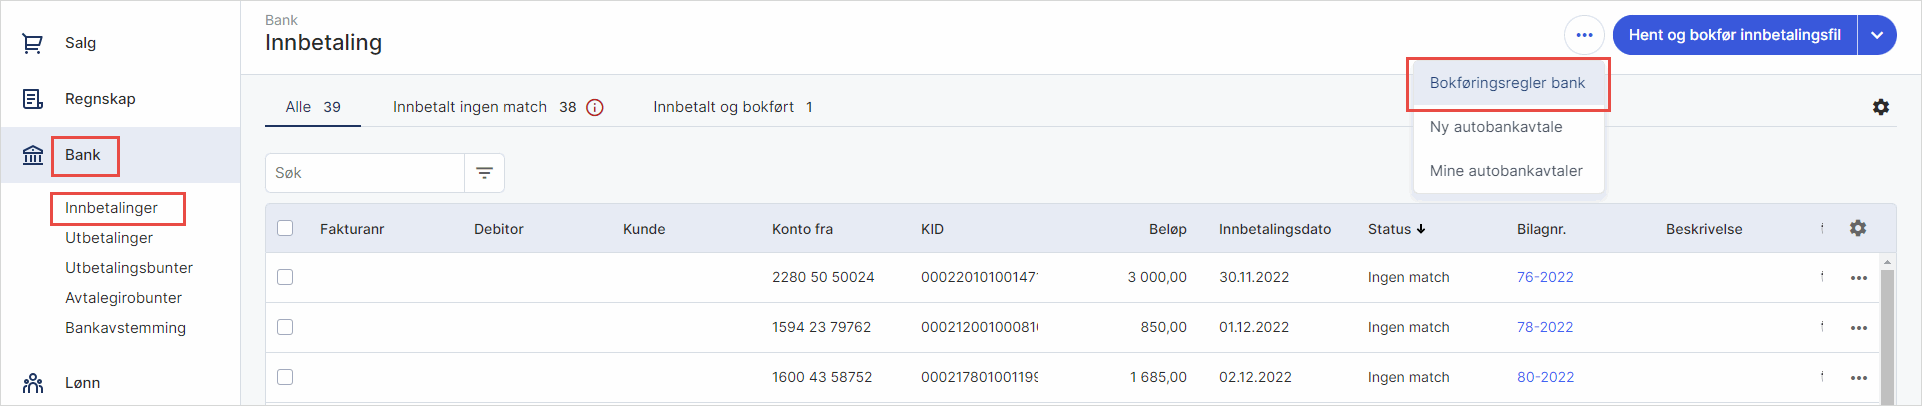Click the Lønn people icon
Screen dimensions: 1922x406
coord(33,383)
